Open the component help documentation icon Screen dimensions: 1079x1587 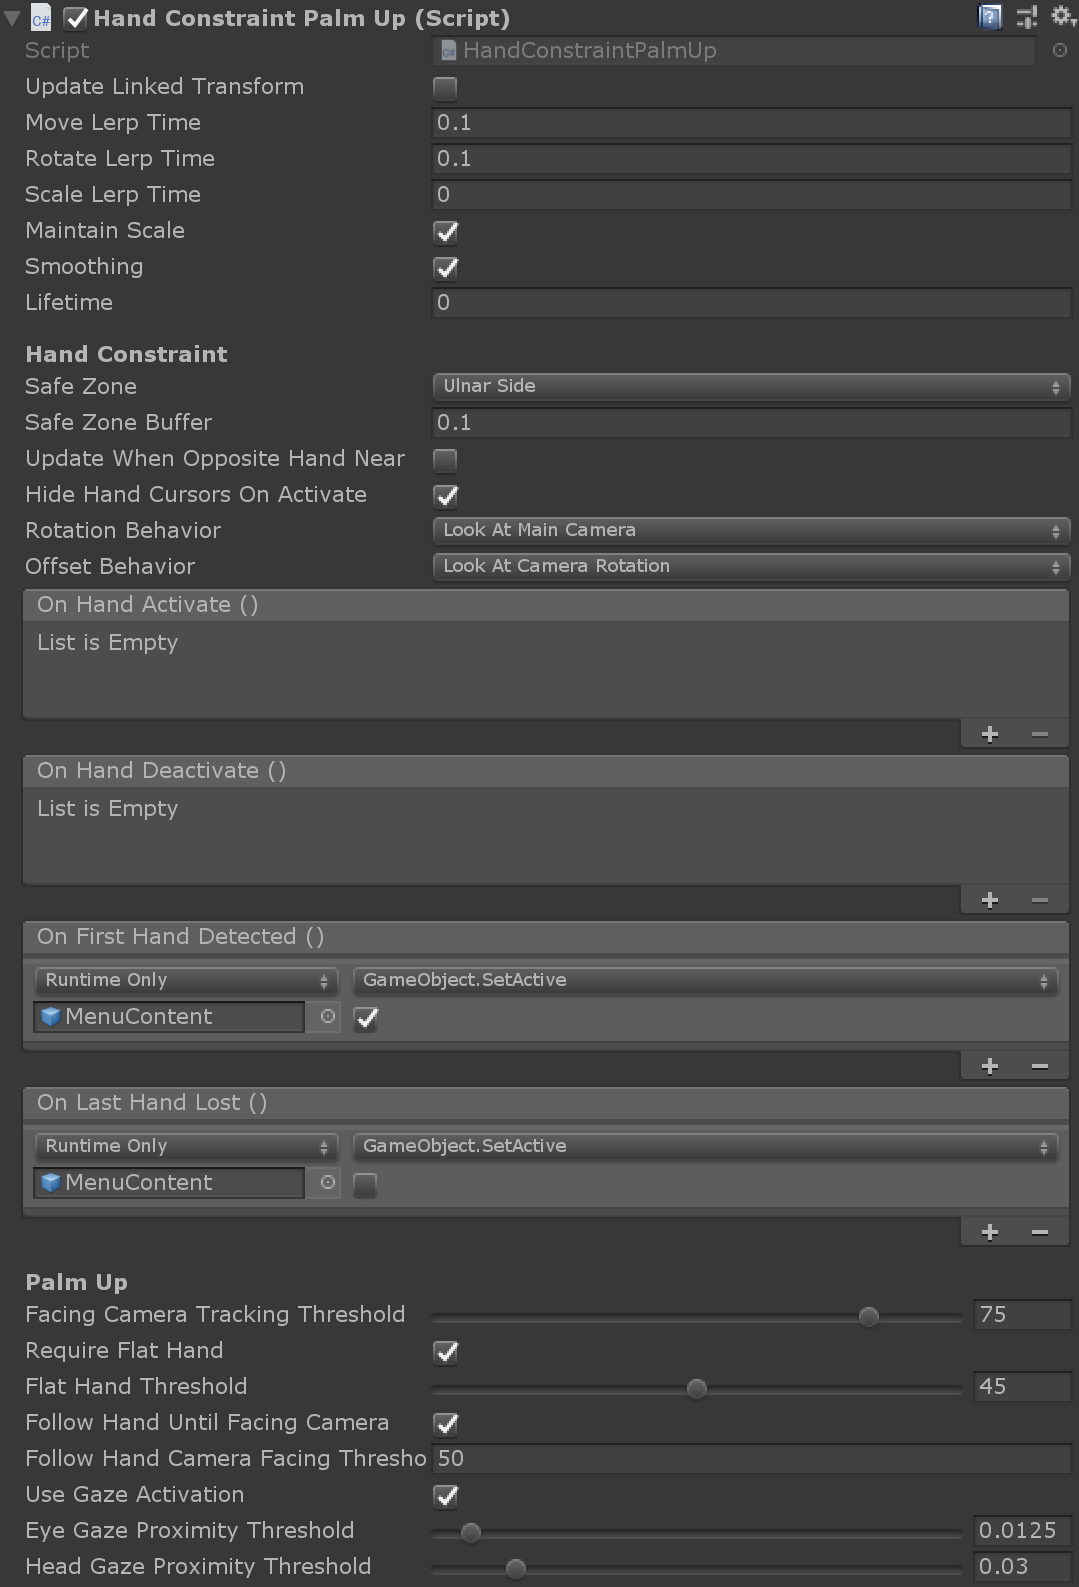point(990,17)
